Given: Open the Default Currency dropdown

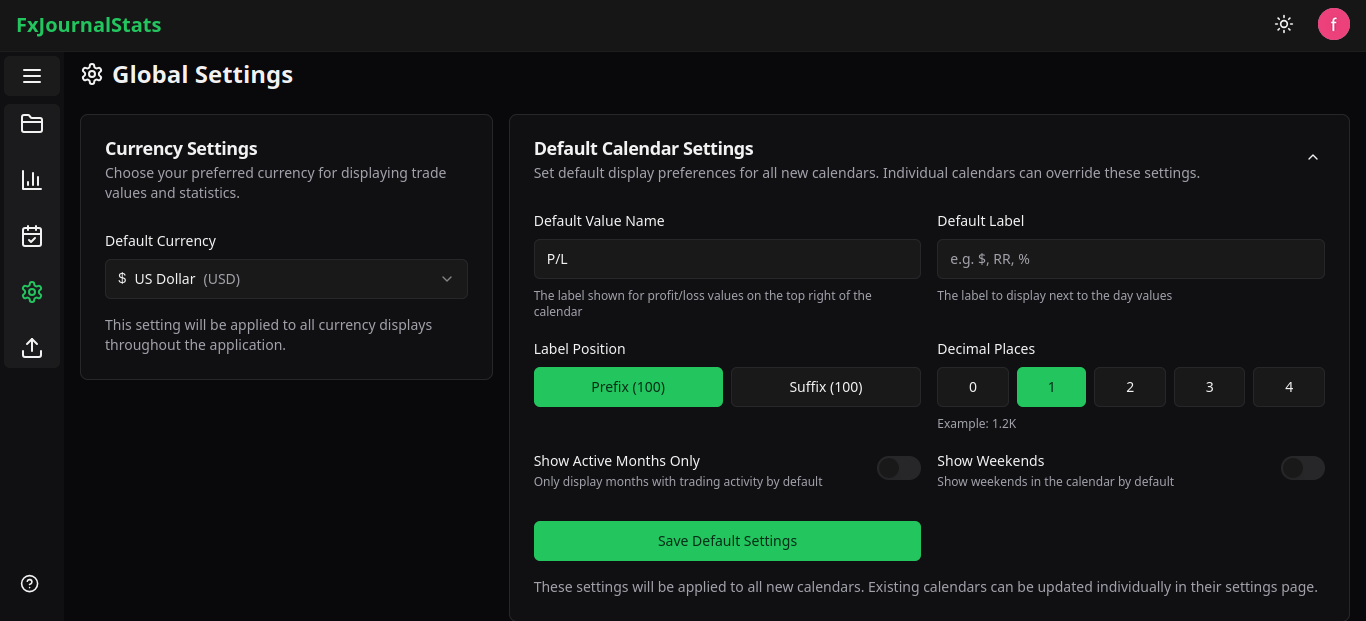Looking at the screenshot, I should pos(286,279).
